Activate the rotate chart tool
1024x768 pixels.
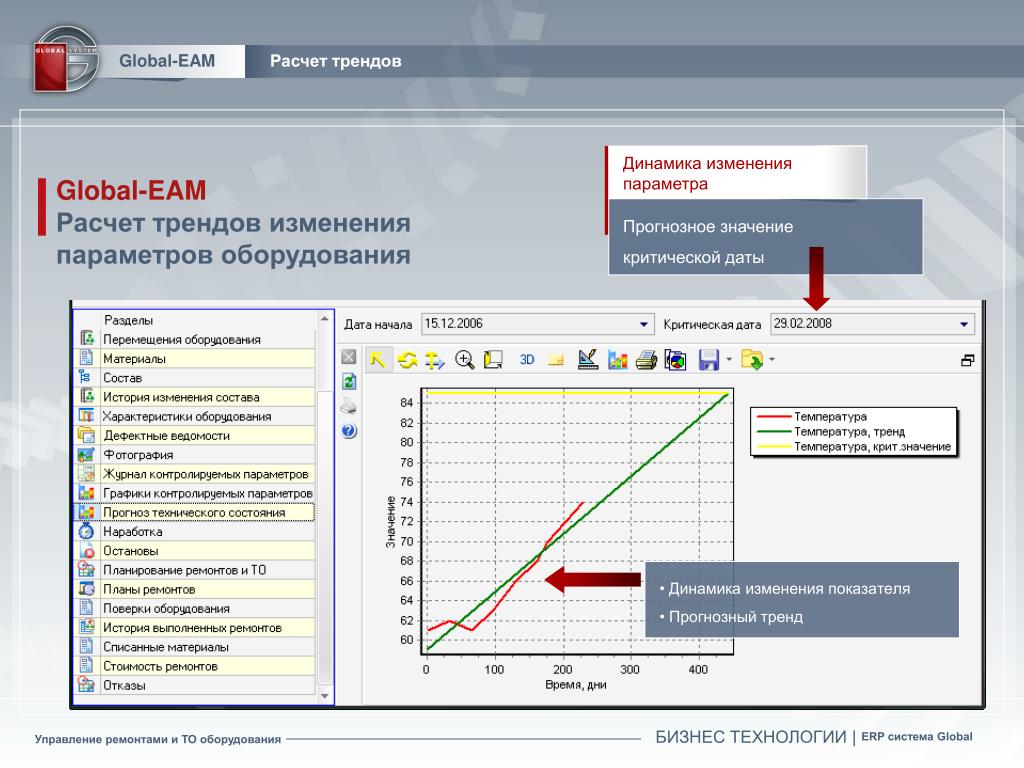[407, 360]
